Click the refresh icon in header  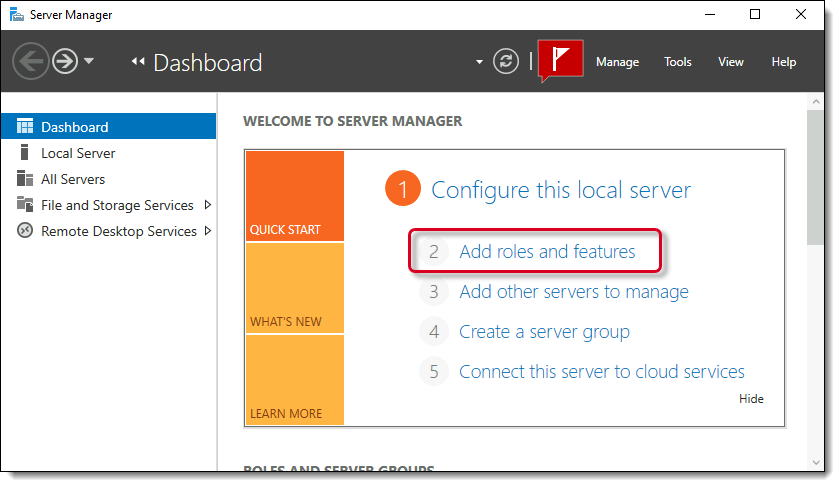click(507, 62)
